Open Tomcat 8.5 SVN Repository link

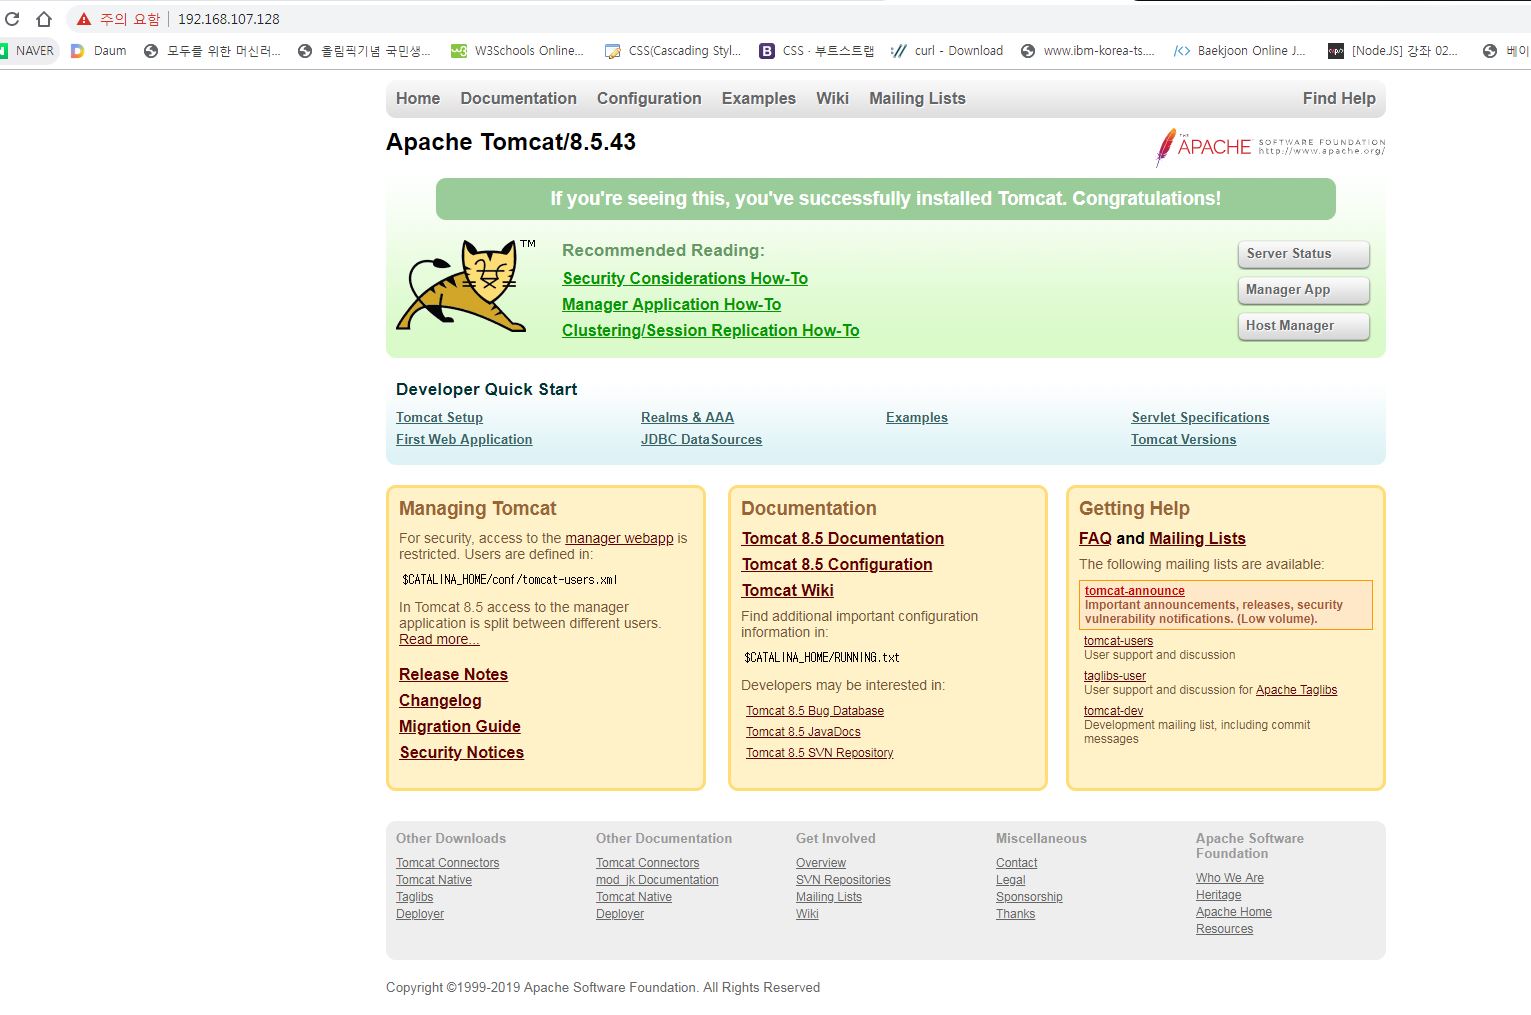pos(820,753)
